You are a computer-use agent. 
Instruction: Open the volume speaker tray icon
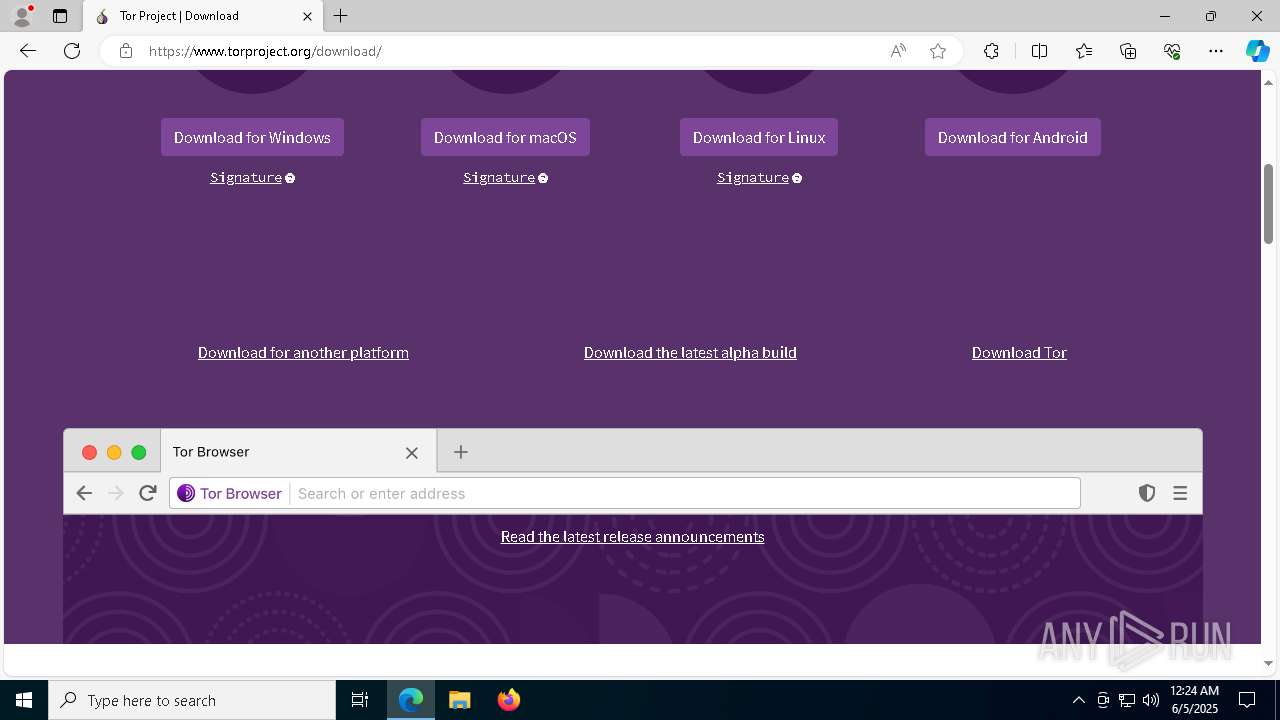pyautogui.click(x=1151, y=700)
